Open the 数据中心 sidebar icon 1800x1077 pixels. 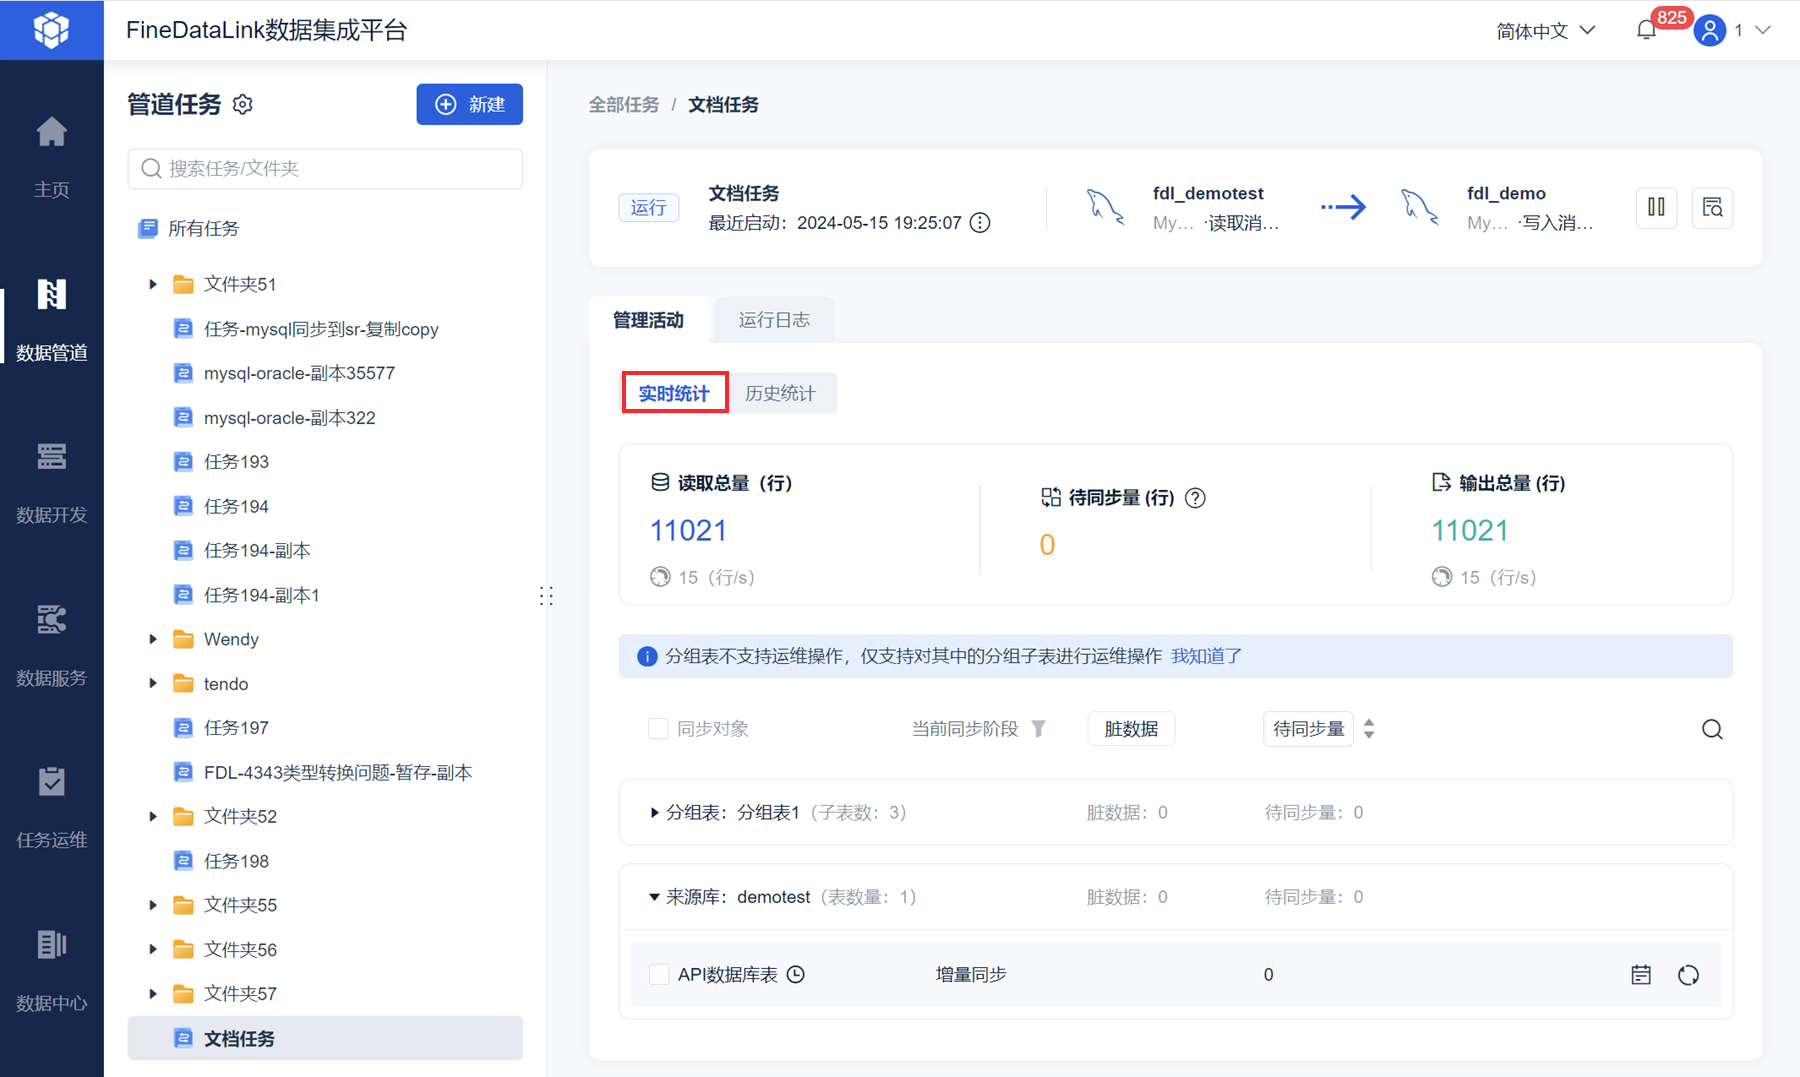(51, 944)
